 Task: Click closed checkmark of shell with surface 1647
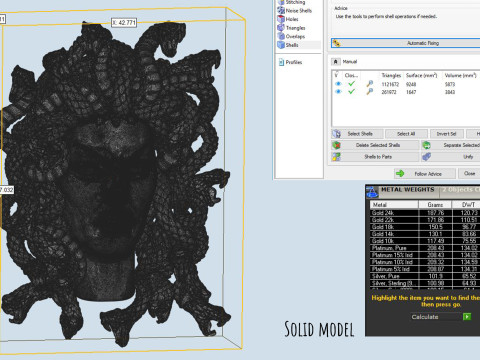[x=351, y=92]
